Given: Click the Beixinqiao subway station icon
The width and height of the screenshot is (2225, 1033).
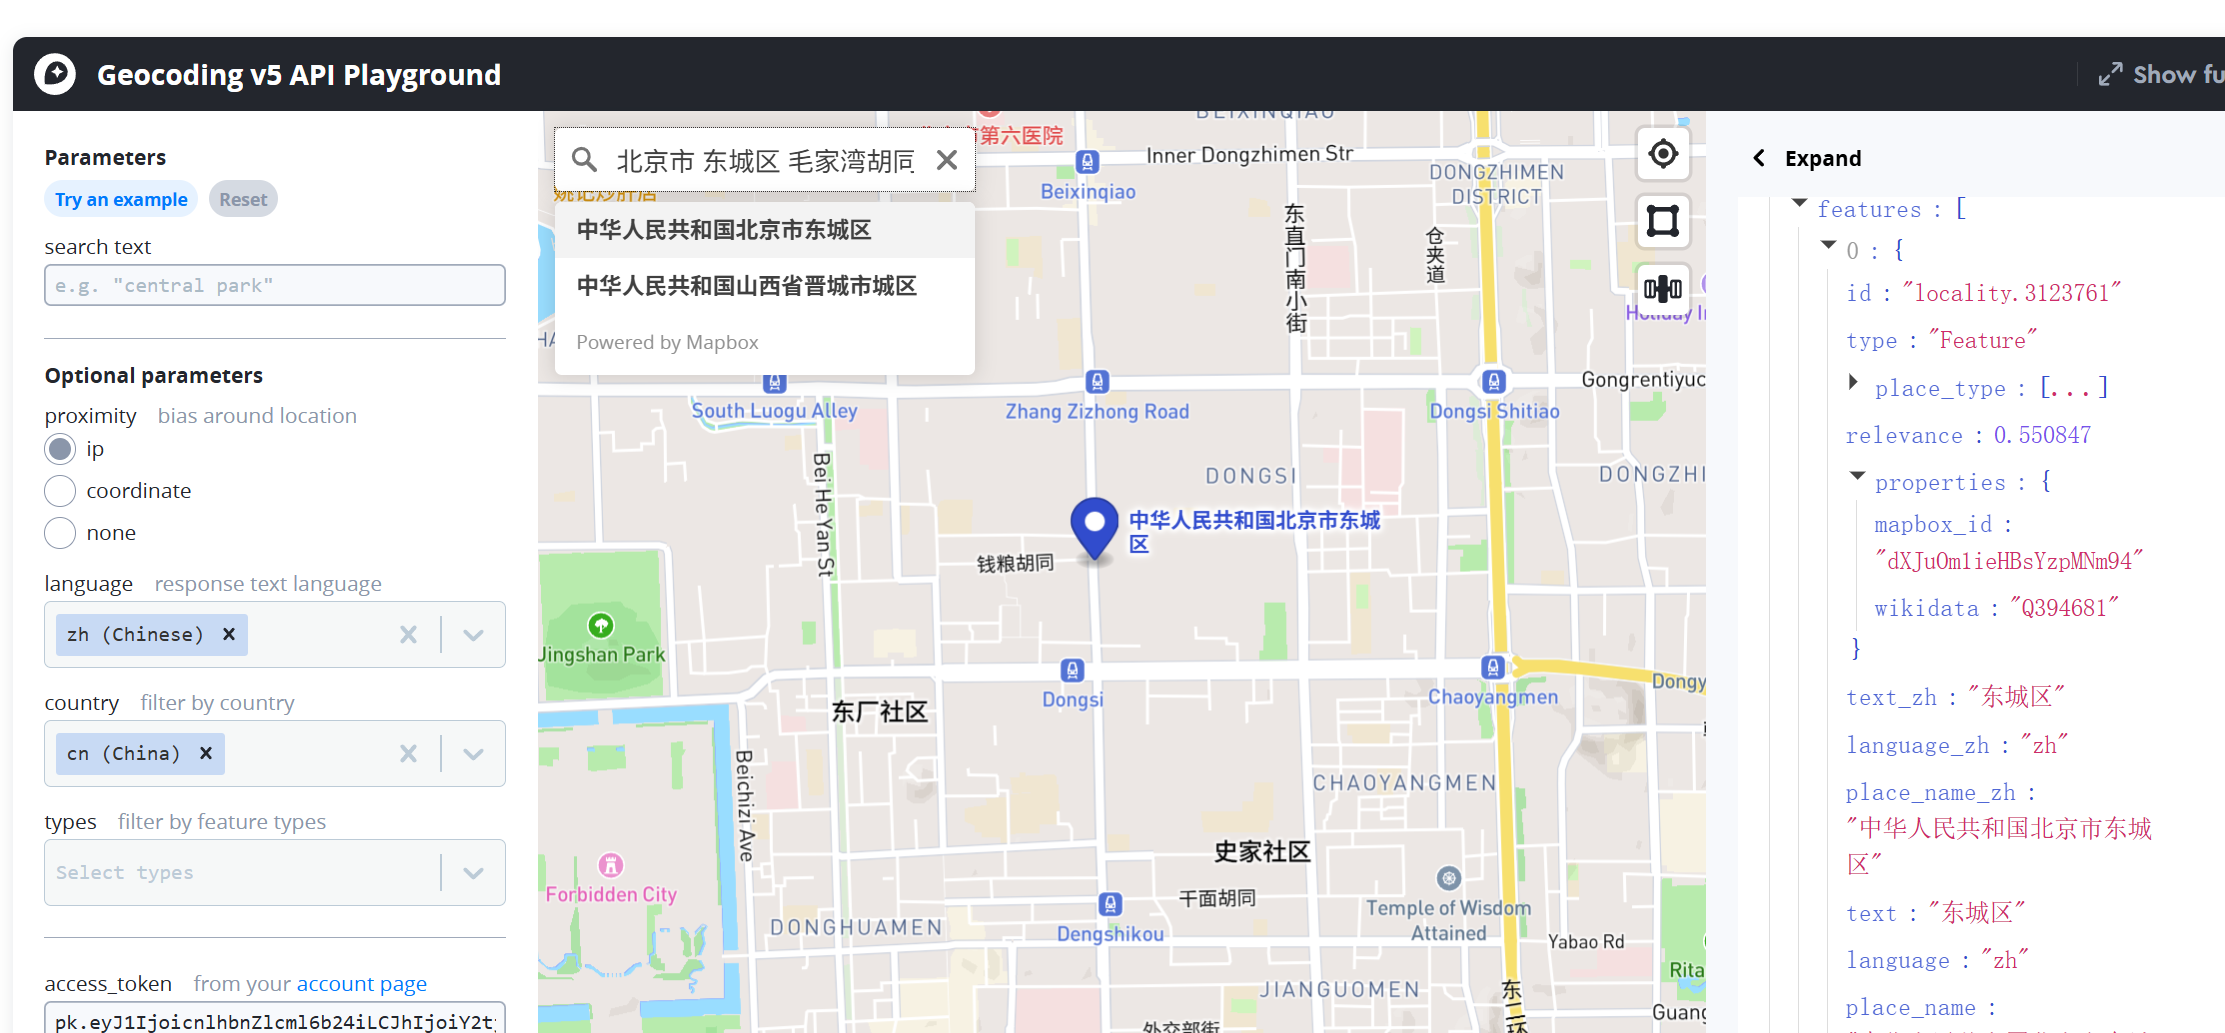Looking at the screenshot, I should (1088, 162).
